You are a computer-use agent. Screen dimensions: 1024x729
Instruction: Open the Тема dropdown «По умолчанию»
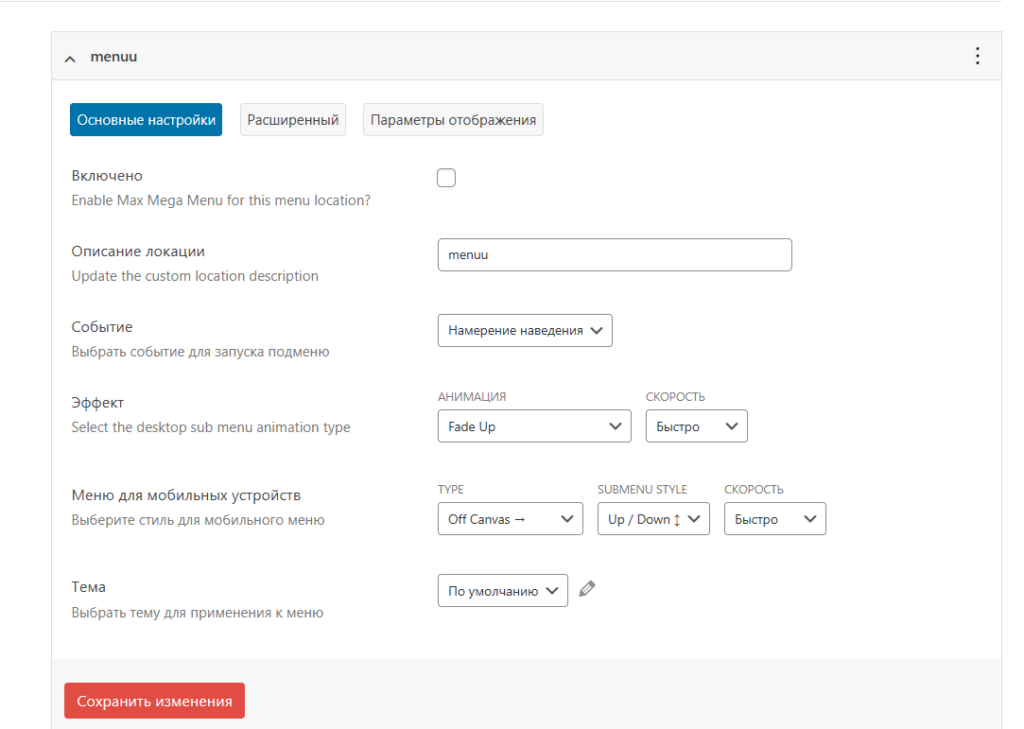(502, 591)
